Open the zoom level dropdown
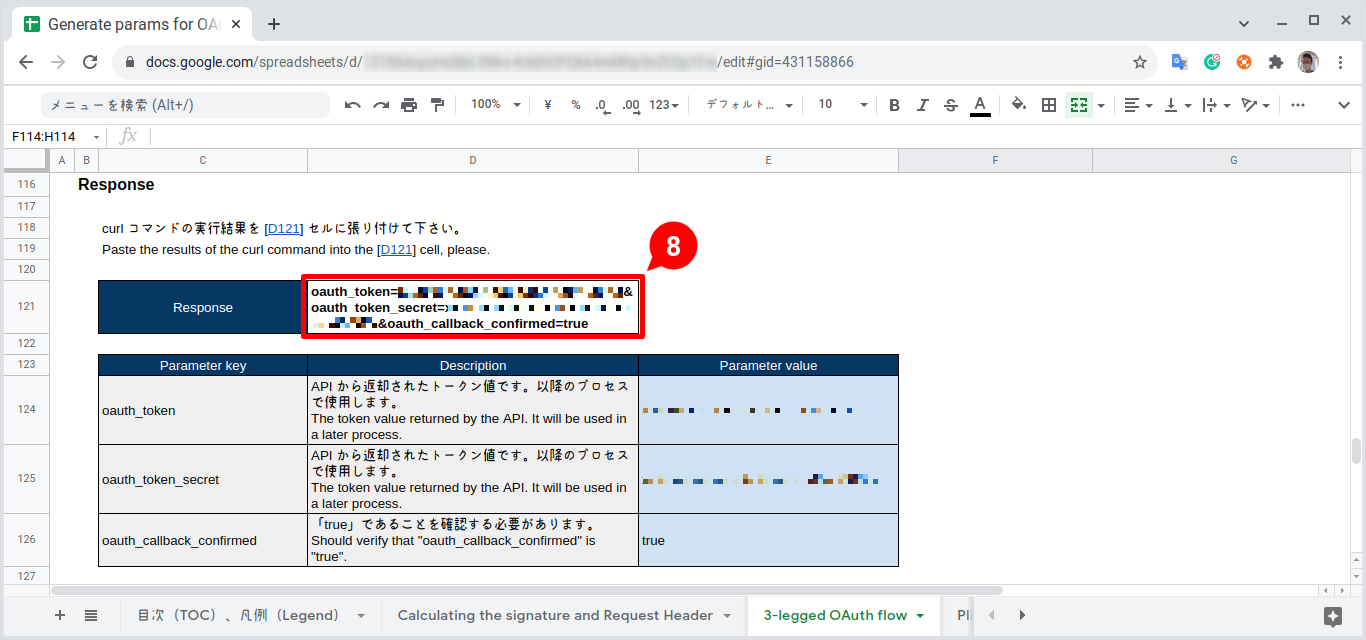Image resolution: width=1366 pixels, height=640 pixels. pos(494,104)
